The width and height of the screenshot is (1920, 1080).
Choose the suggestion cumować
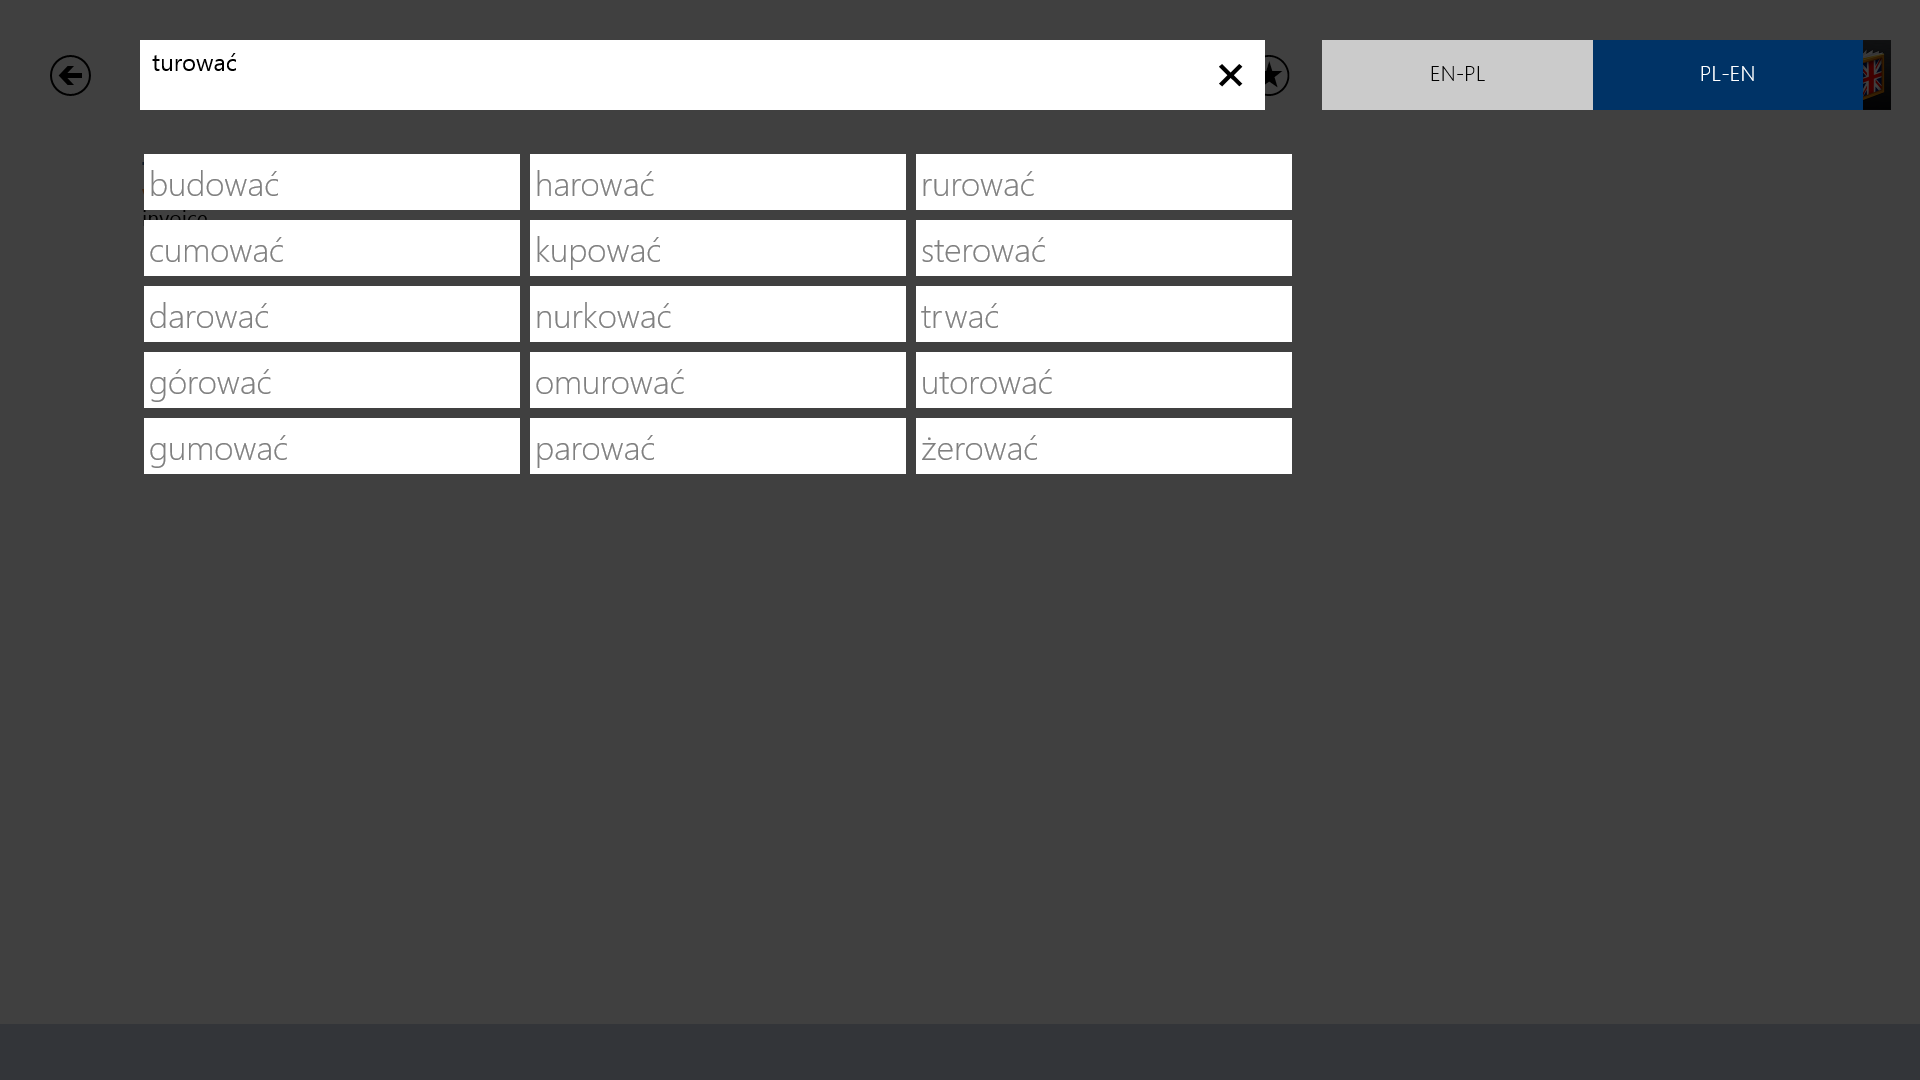pyautogui.click(x=331, y=249)
